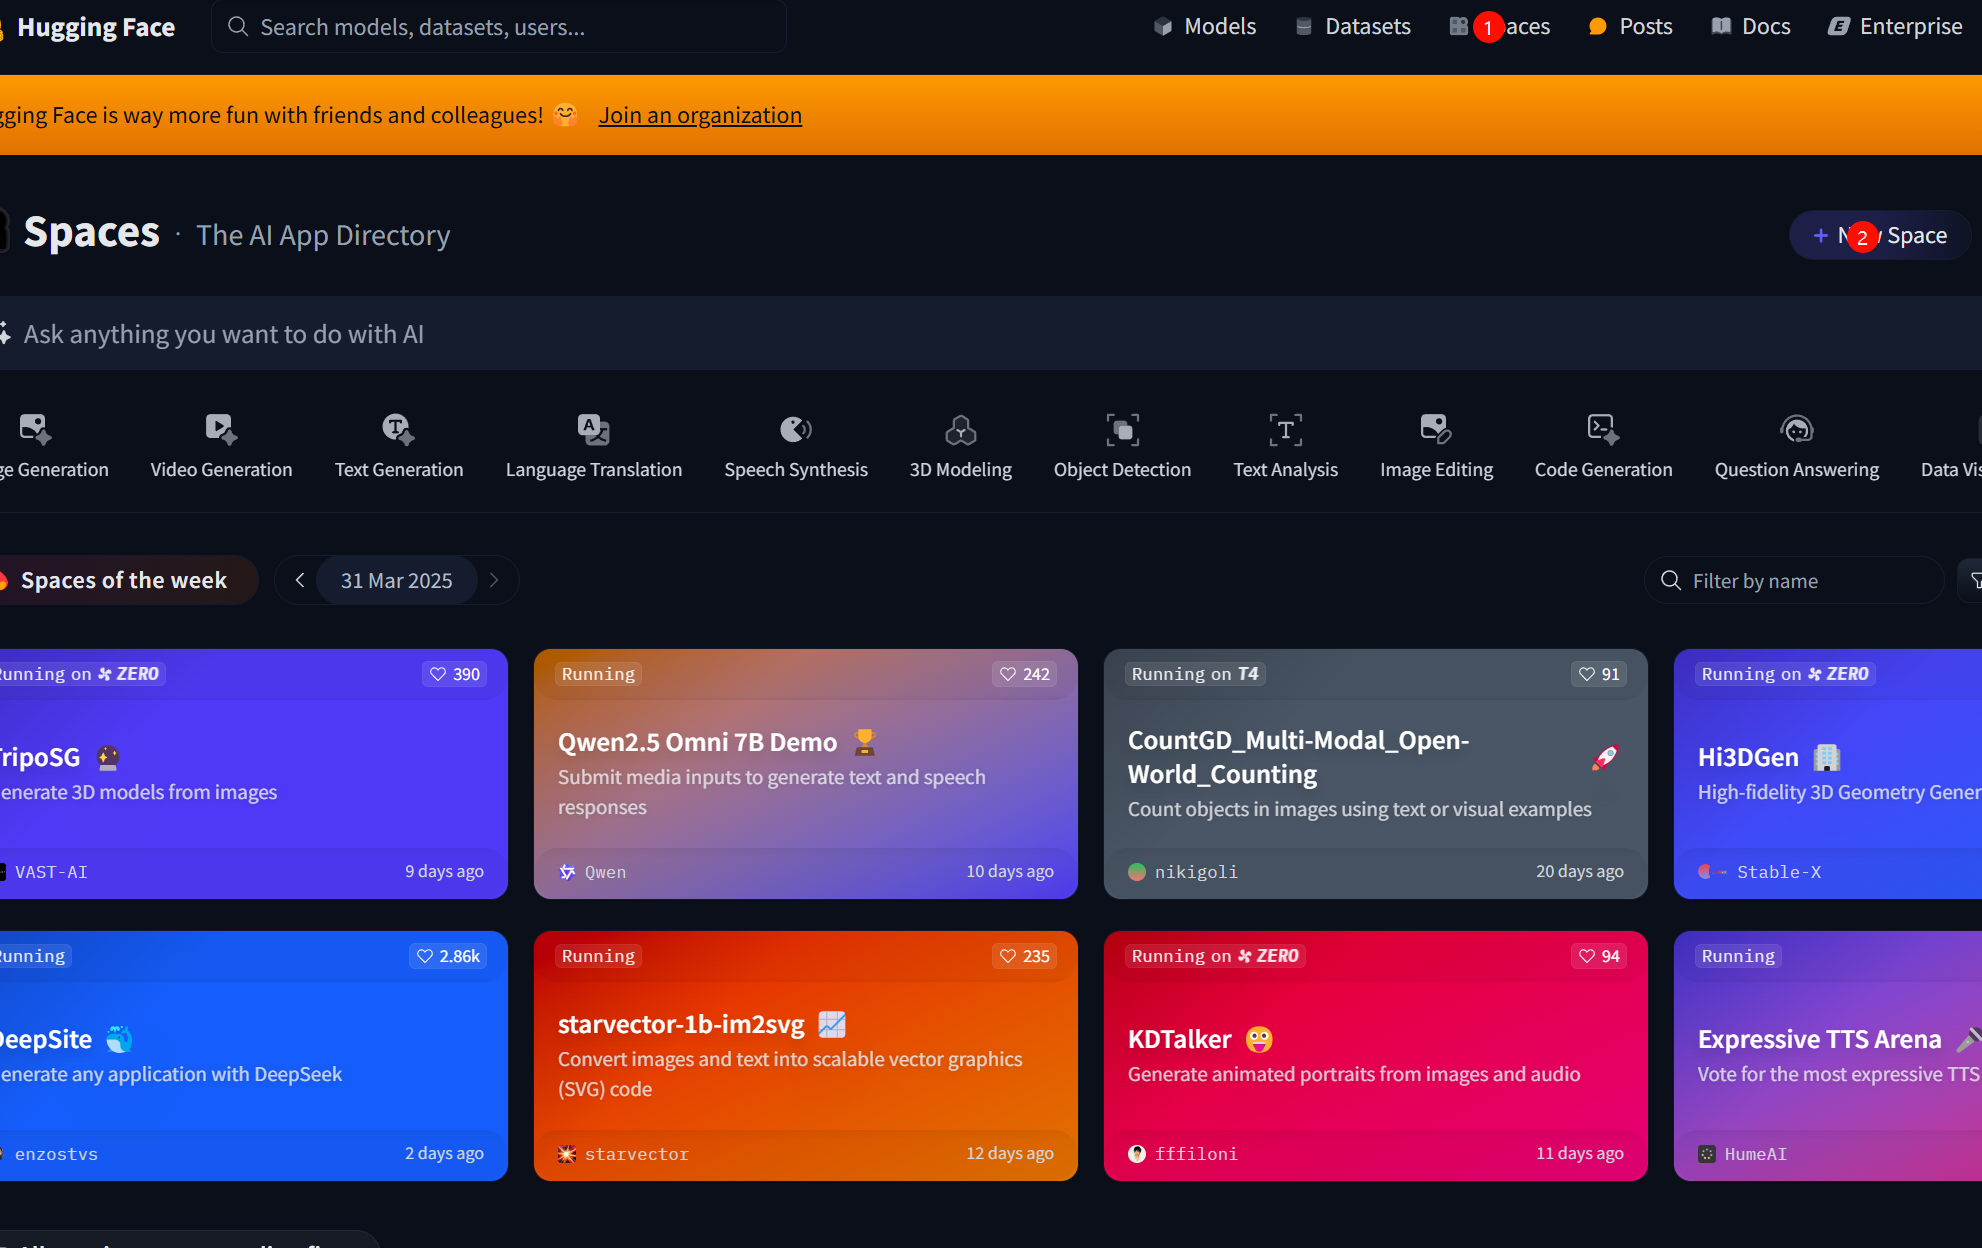Open the Posts menu item
The image size is (1982, 1248).
click(x=1630, y=27)
